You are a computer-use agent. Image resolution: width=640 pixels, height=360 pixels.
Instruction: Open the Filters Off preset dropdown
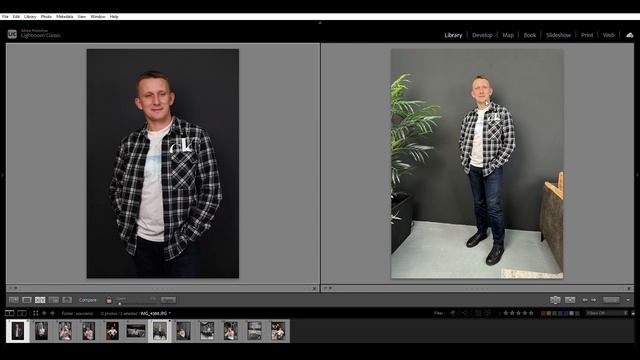click(607, 313)
